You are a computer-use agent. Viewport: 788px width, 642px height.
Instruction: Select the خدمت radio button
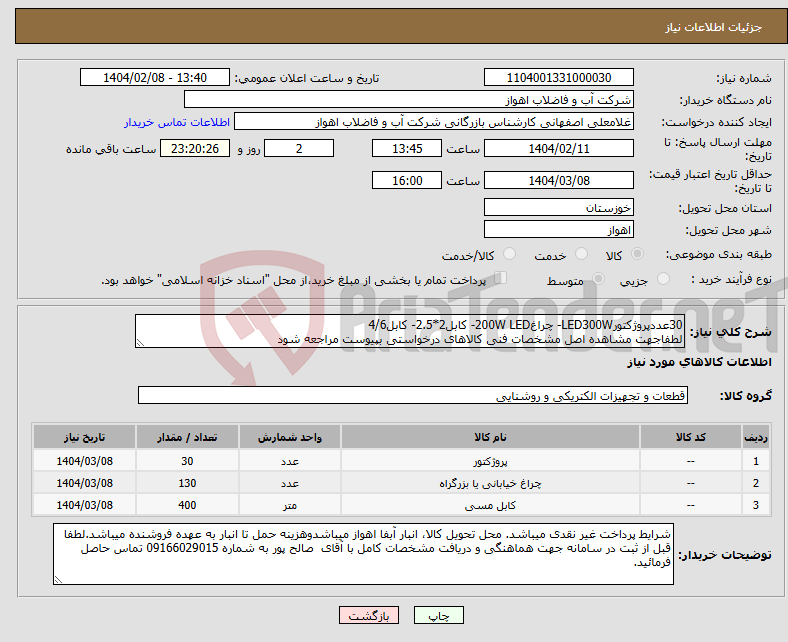tap(581, 254)
